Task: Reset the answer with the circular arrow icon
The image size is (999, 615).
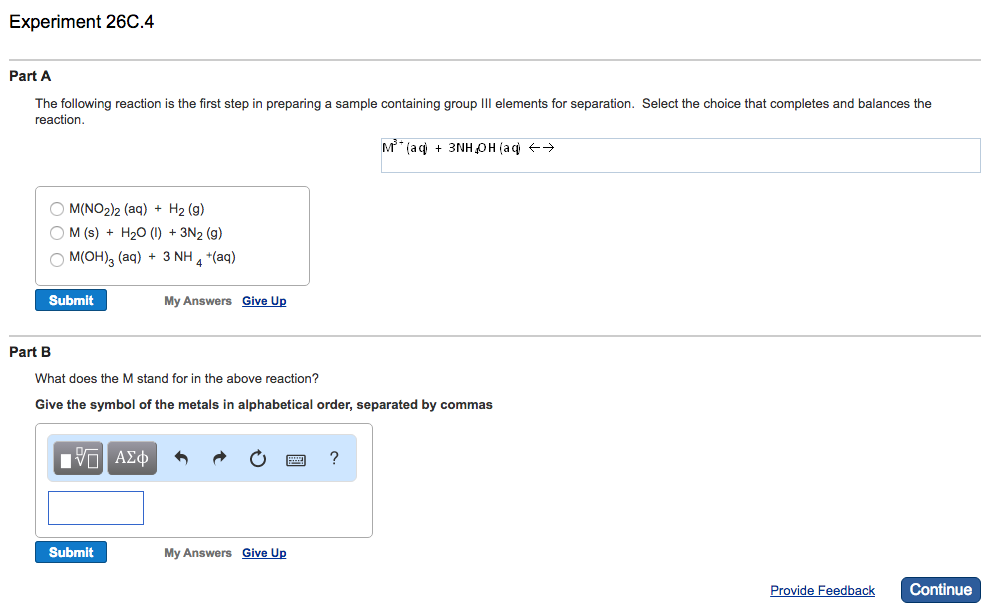Action: 257,457
